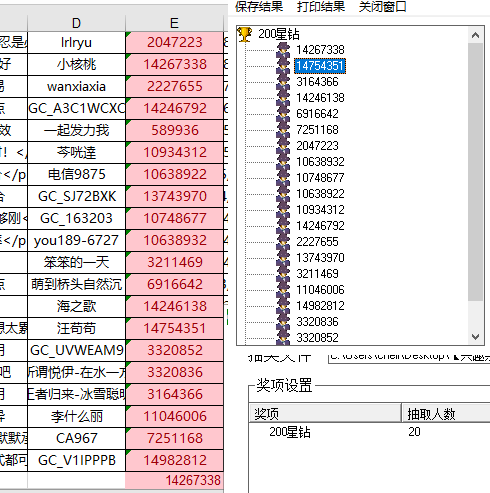Click the 关闭窗口 menu item
The width and height of the screenshot is (490, 493).
pyautogui.click(x=382, y=6)
